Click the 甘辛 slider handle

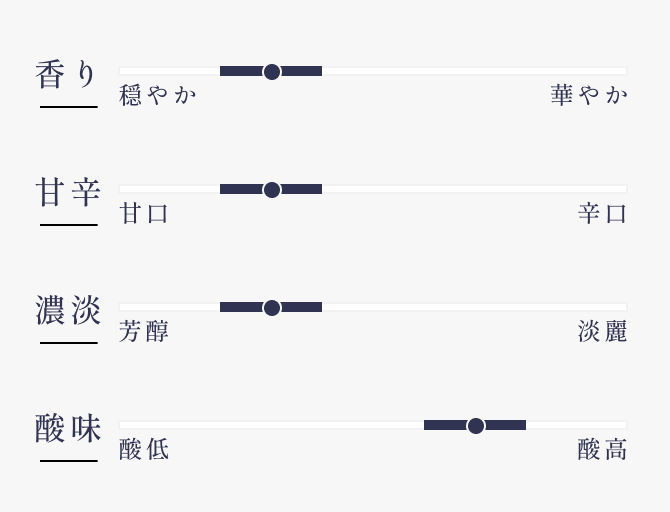coord(271,189)
